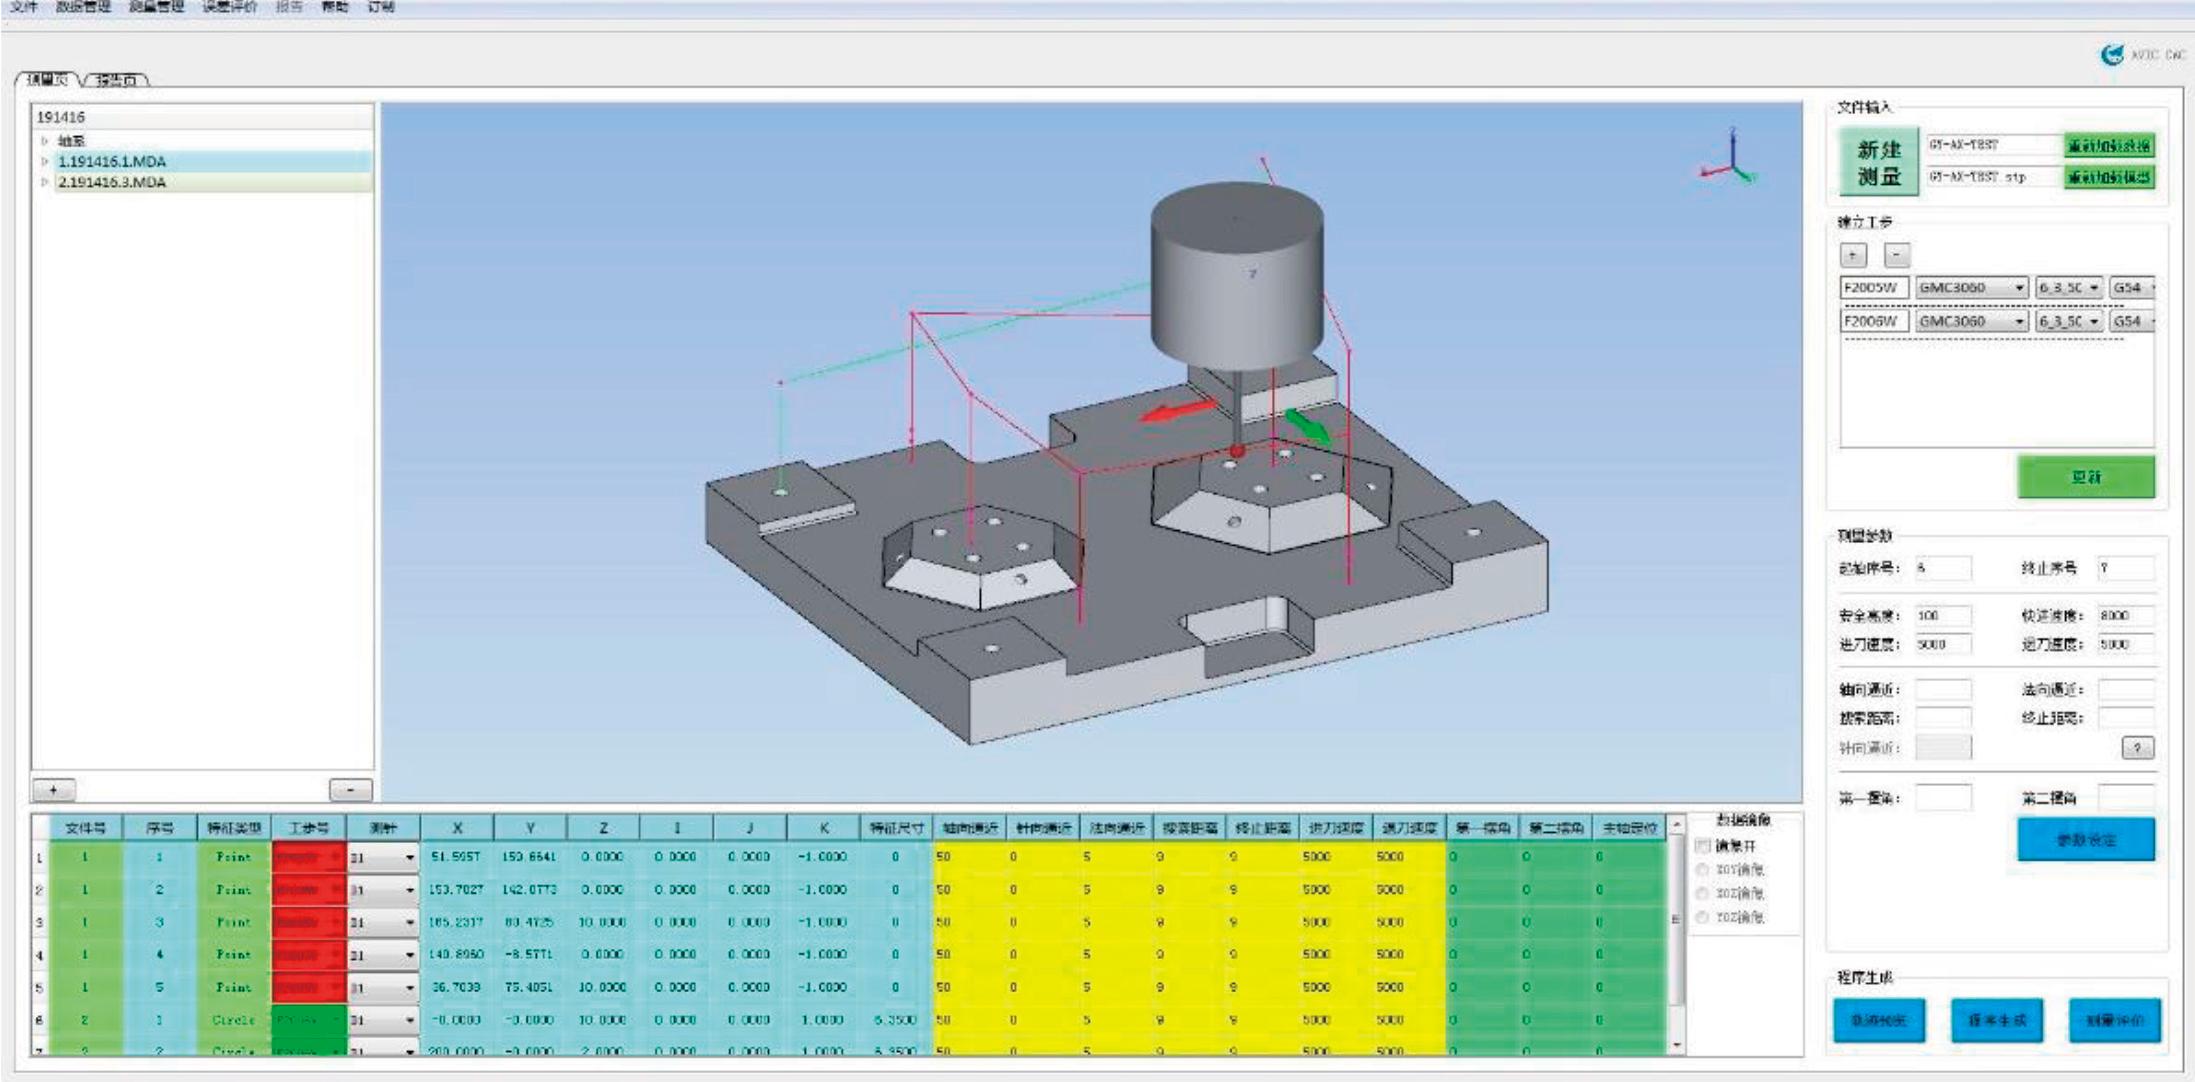The width and height of the screenshot is (2195, 1082).
Task: Click the table scrollbar up arrow
Action: click(x=1677, y=826)
